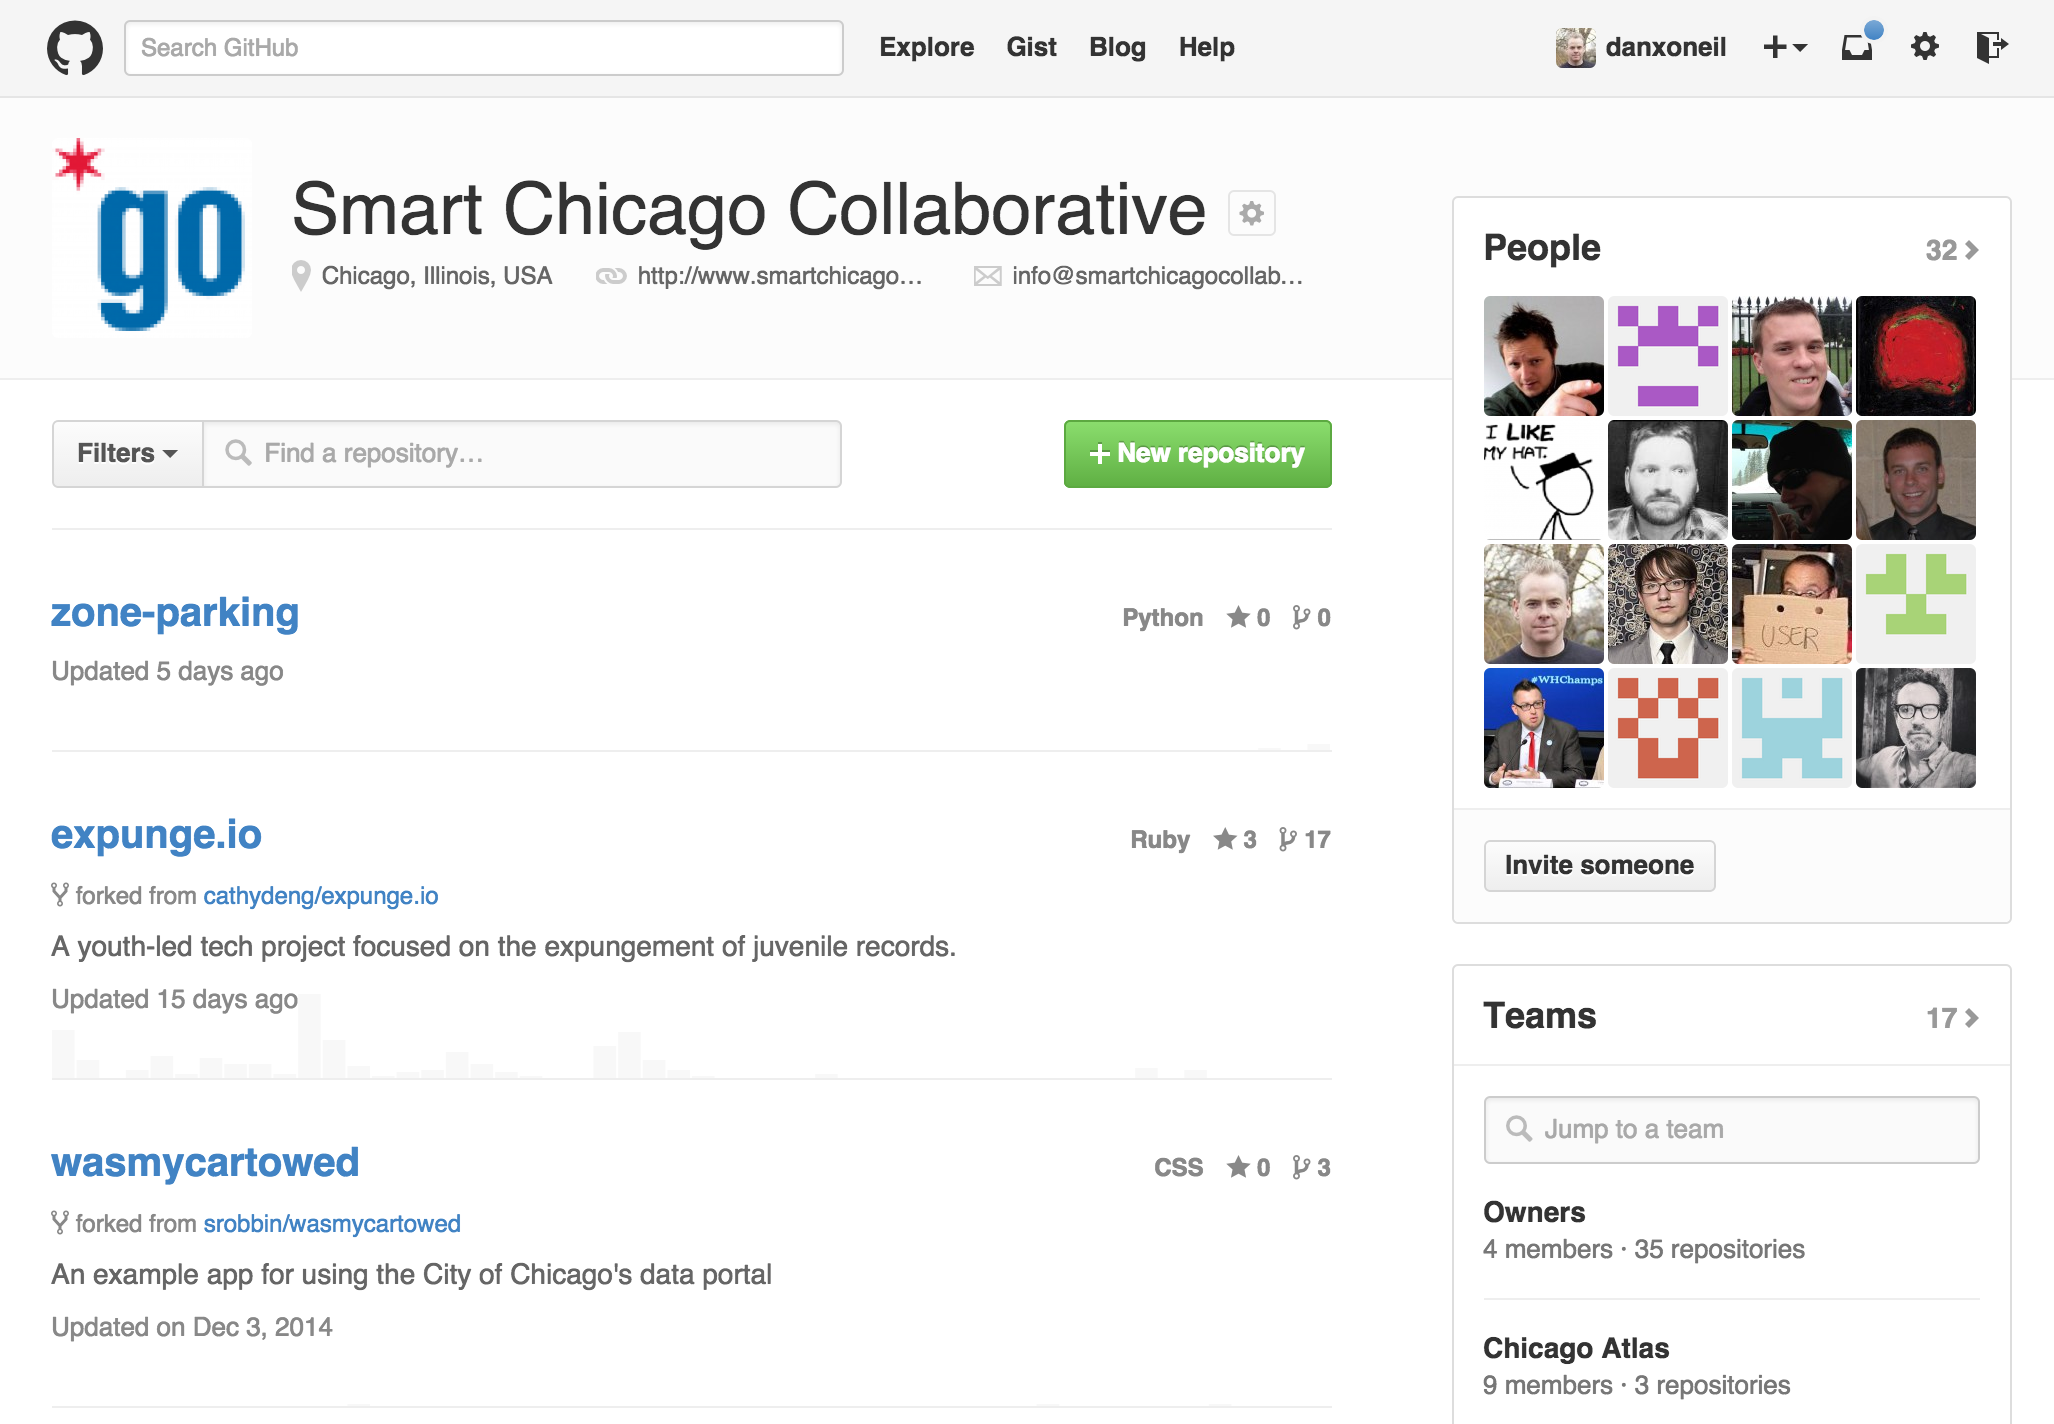
Task: Open the red blob member avatar
Action: 1916,356
